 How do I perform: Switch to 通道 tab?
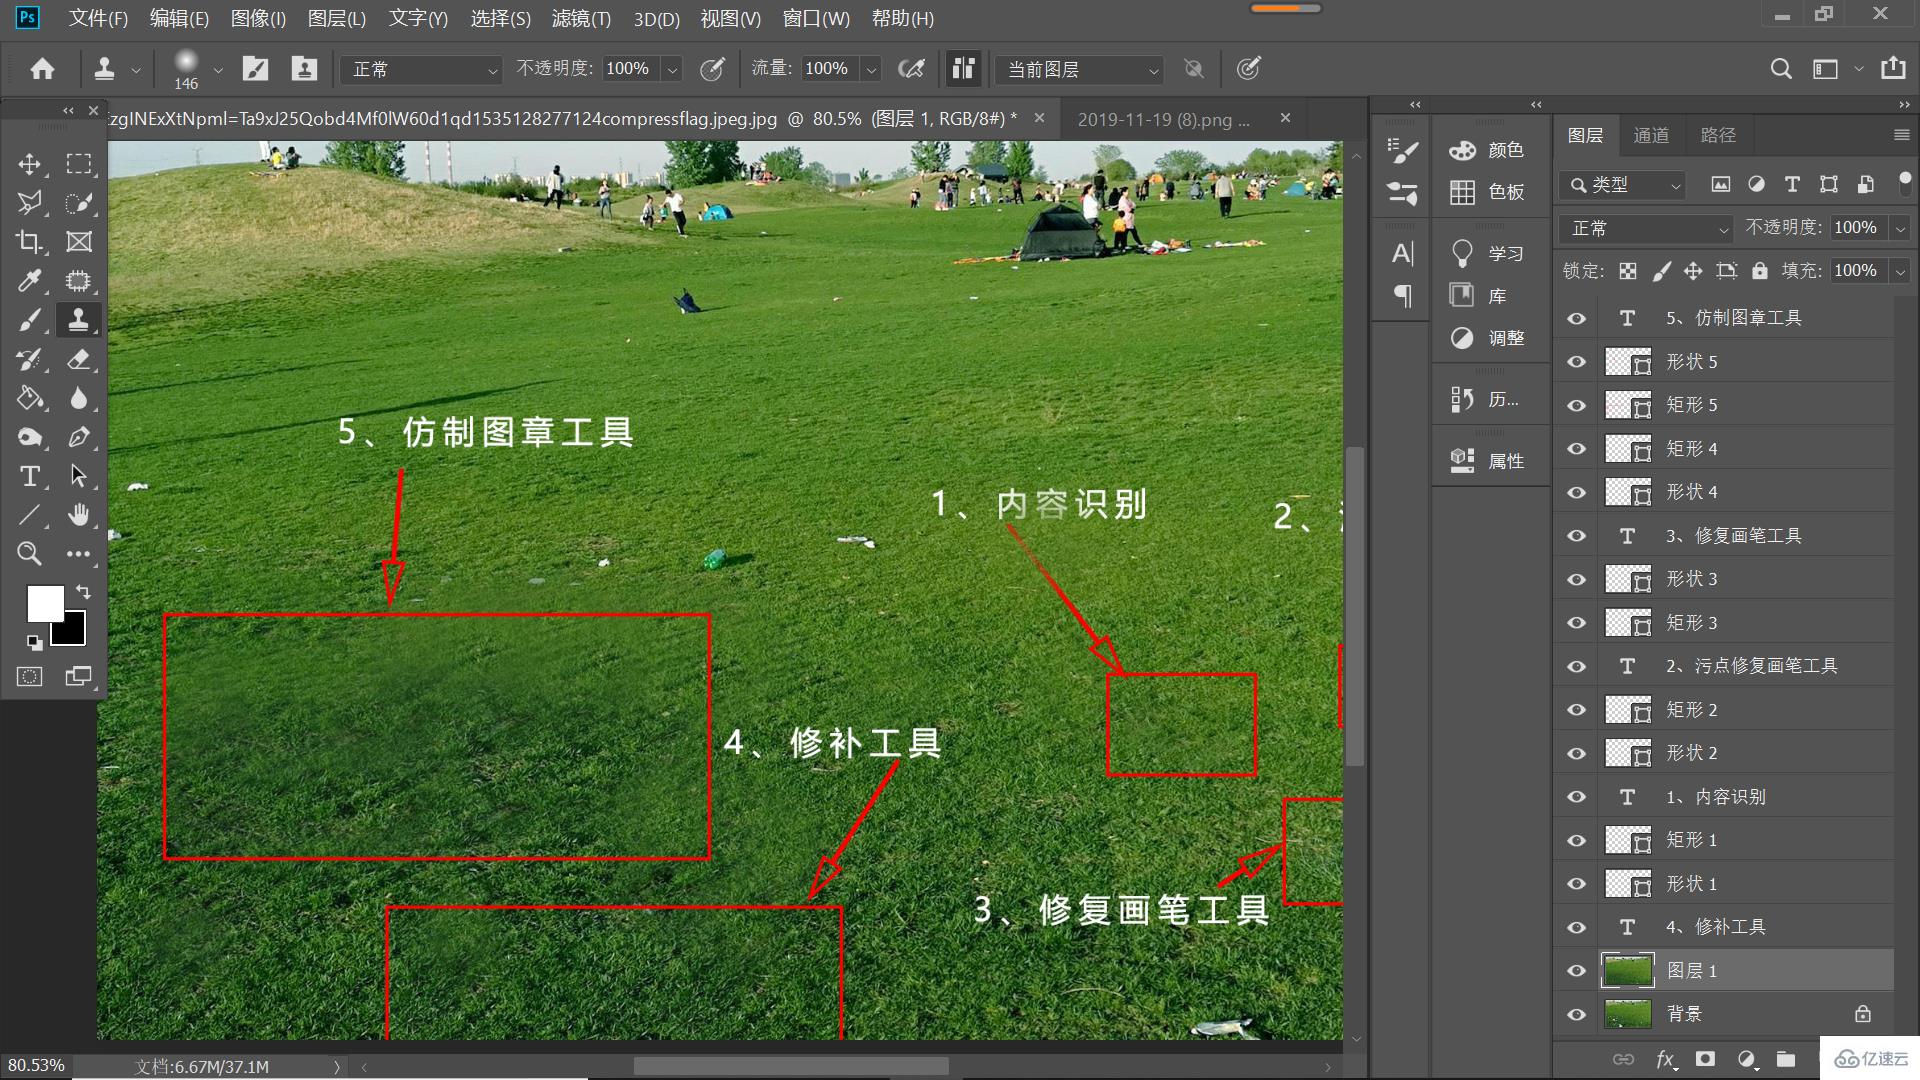pos(1654,135)
